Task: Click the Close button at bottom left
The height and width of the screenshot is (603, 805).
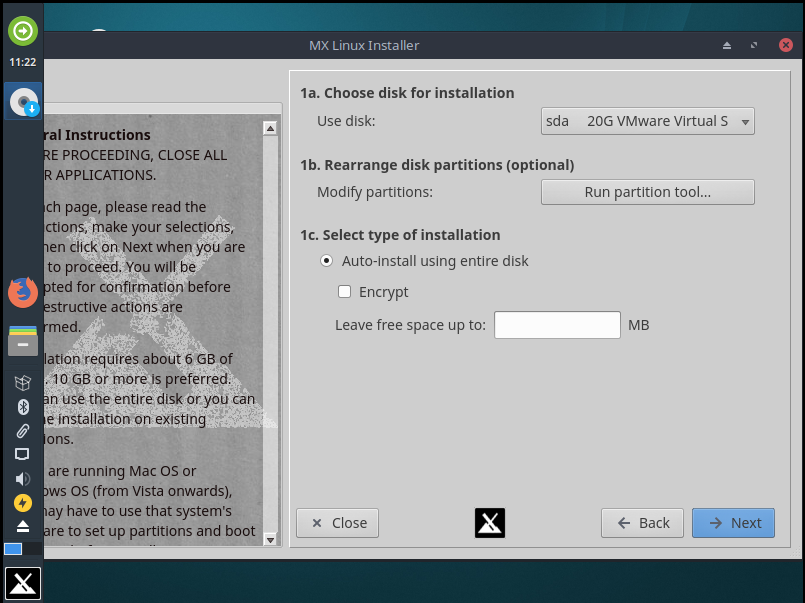Action: coord(338,523)
